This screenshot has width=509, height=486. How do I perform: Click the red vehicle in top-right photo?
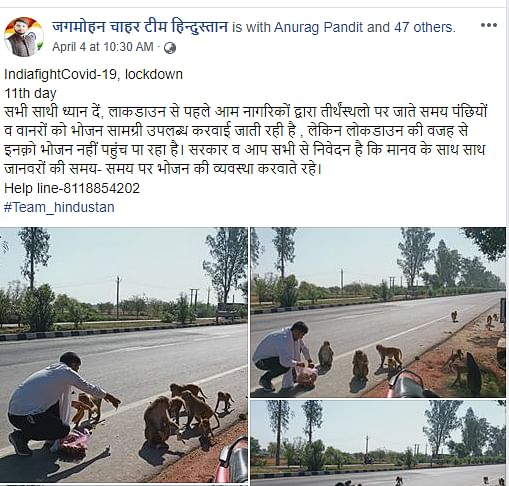pyautogui.click(x=406, y=384)
